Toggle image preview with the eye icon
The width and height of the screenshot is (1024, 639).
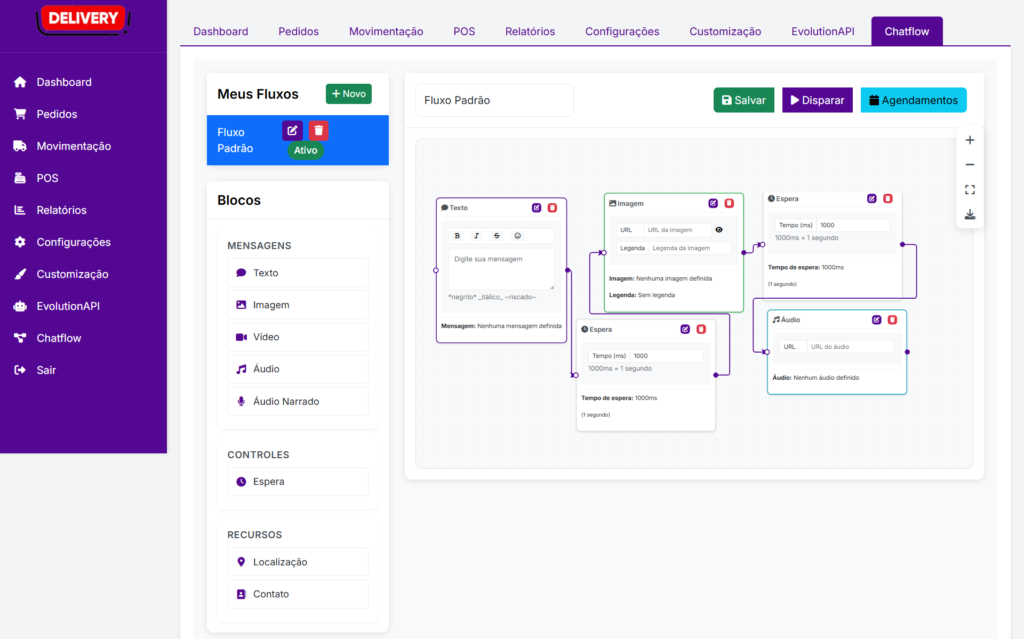pyautogui.click(x=718, y=230)
